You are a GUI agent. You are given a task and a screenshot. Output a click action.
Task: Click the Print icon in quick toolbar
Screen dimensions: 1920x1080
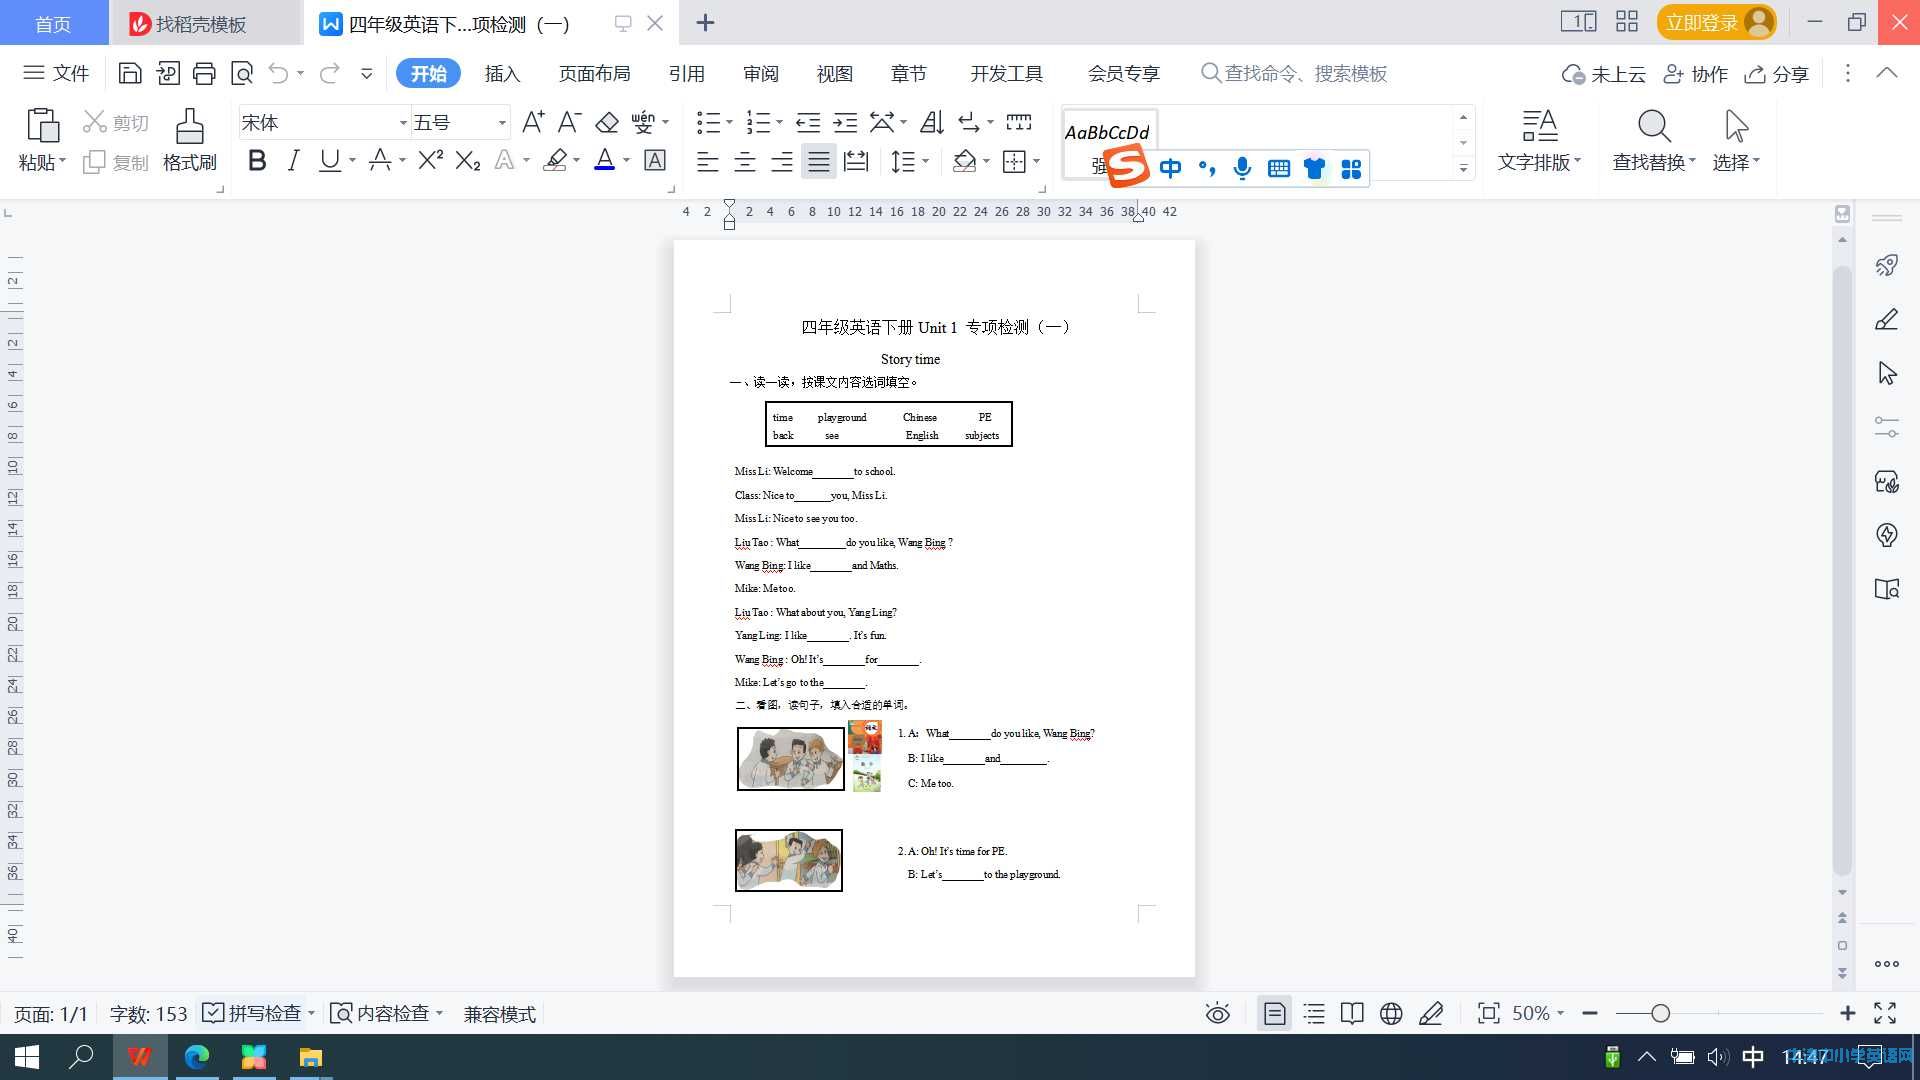point(204,73)
